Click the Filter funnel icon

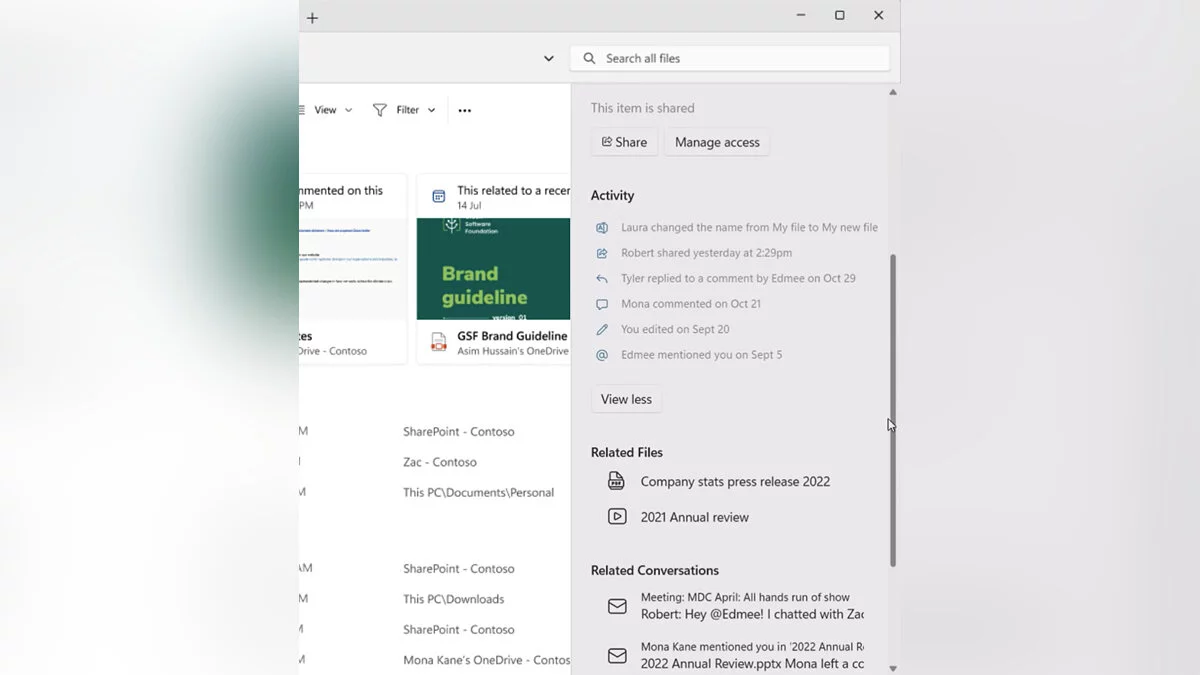pyautogui.click(x=380, y=110)
